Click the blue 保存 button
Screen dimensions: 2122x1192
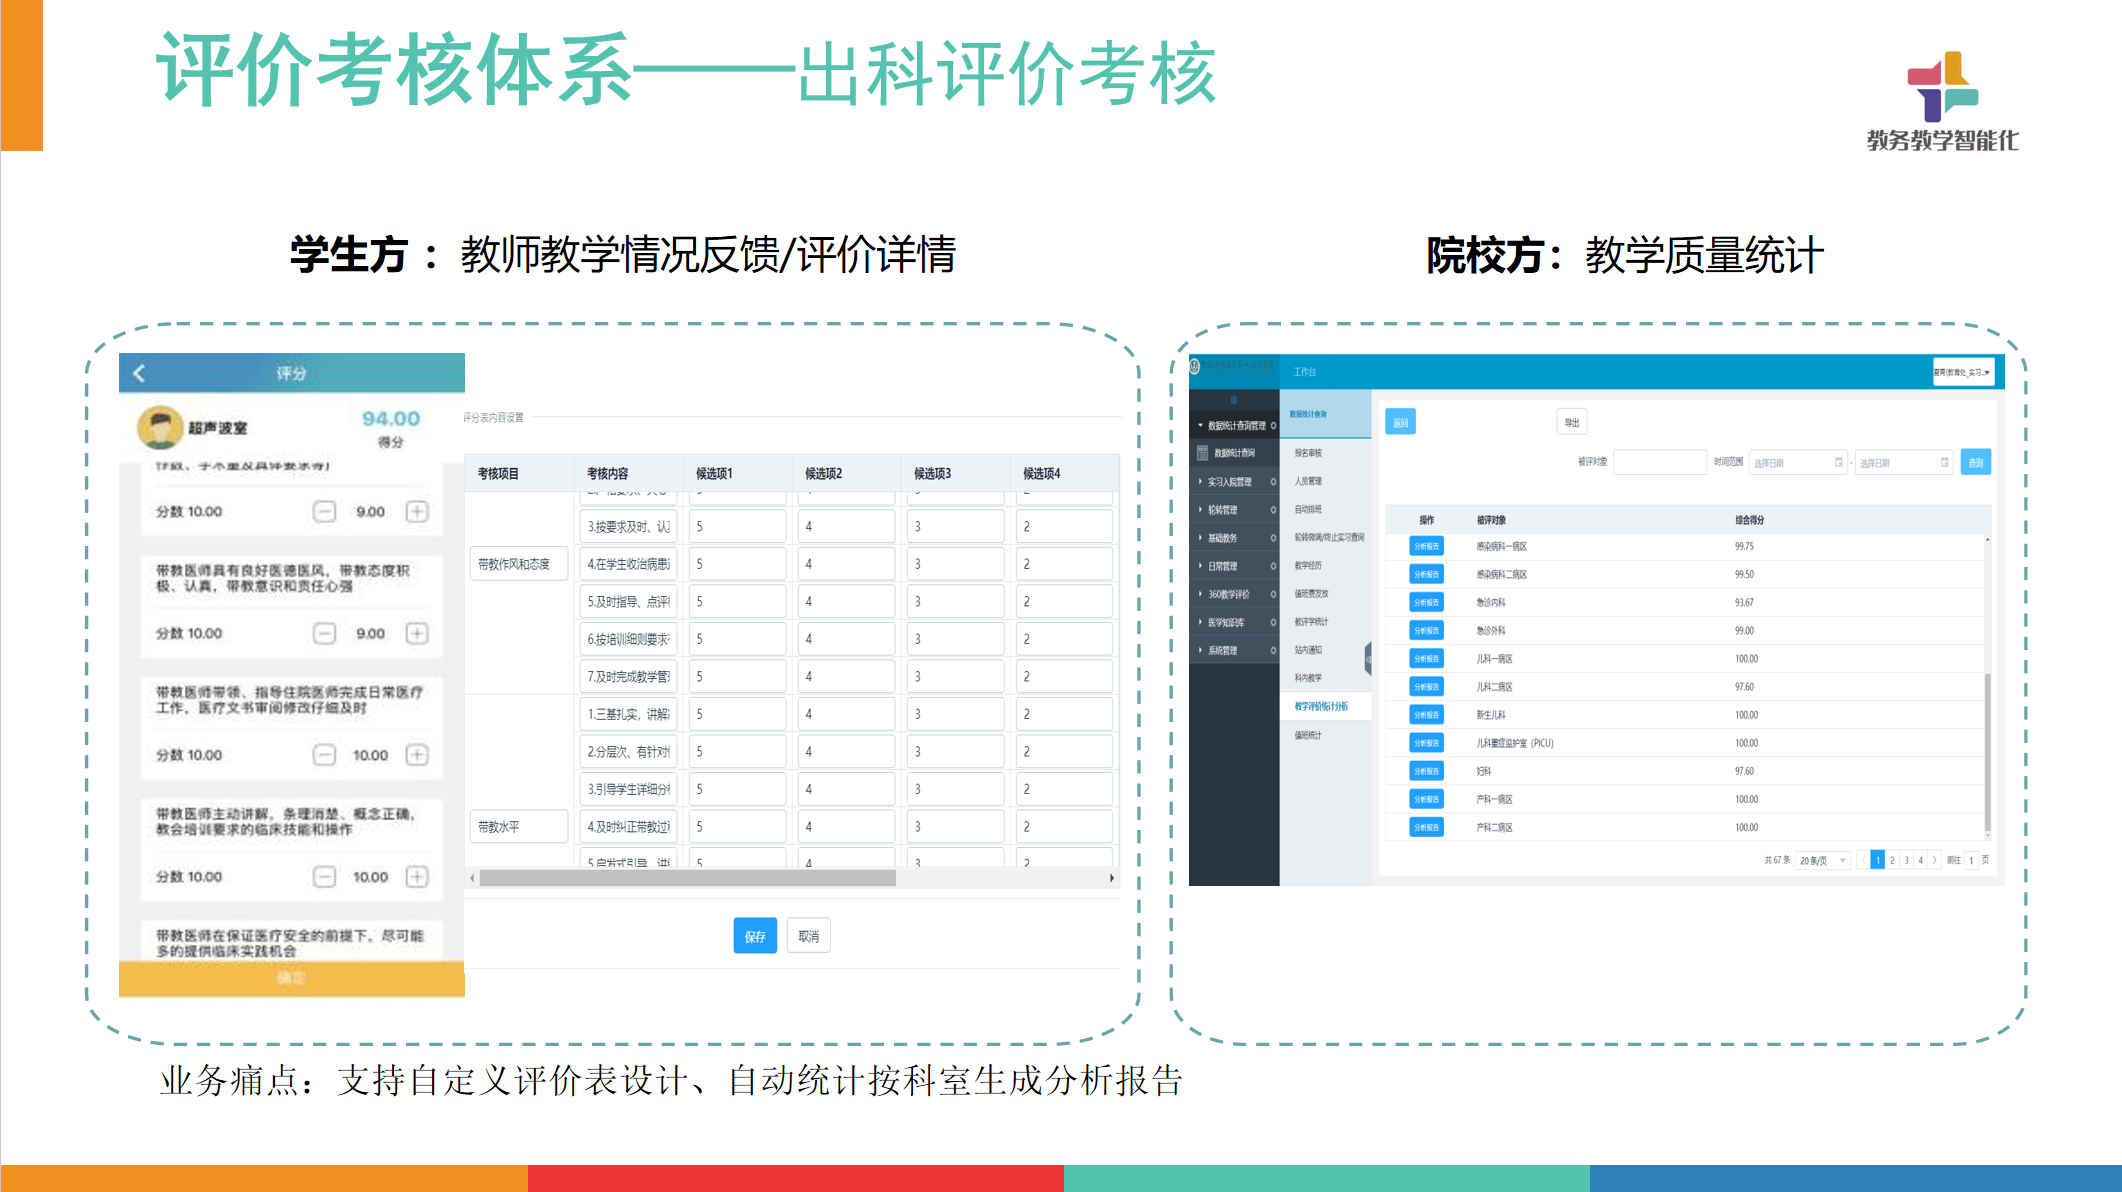pyautogui.click(x=755, y=936)
